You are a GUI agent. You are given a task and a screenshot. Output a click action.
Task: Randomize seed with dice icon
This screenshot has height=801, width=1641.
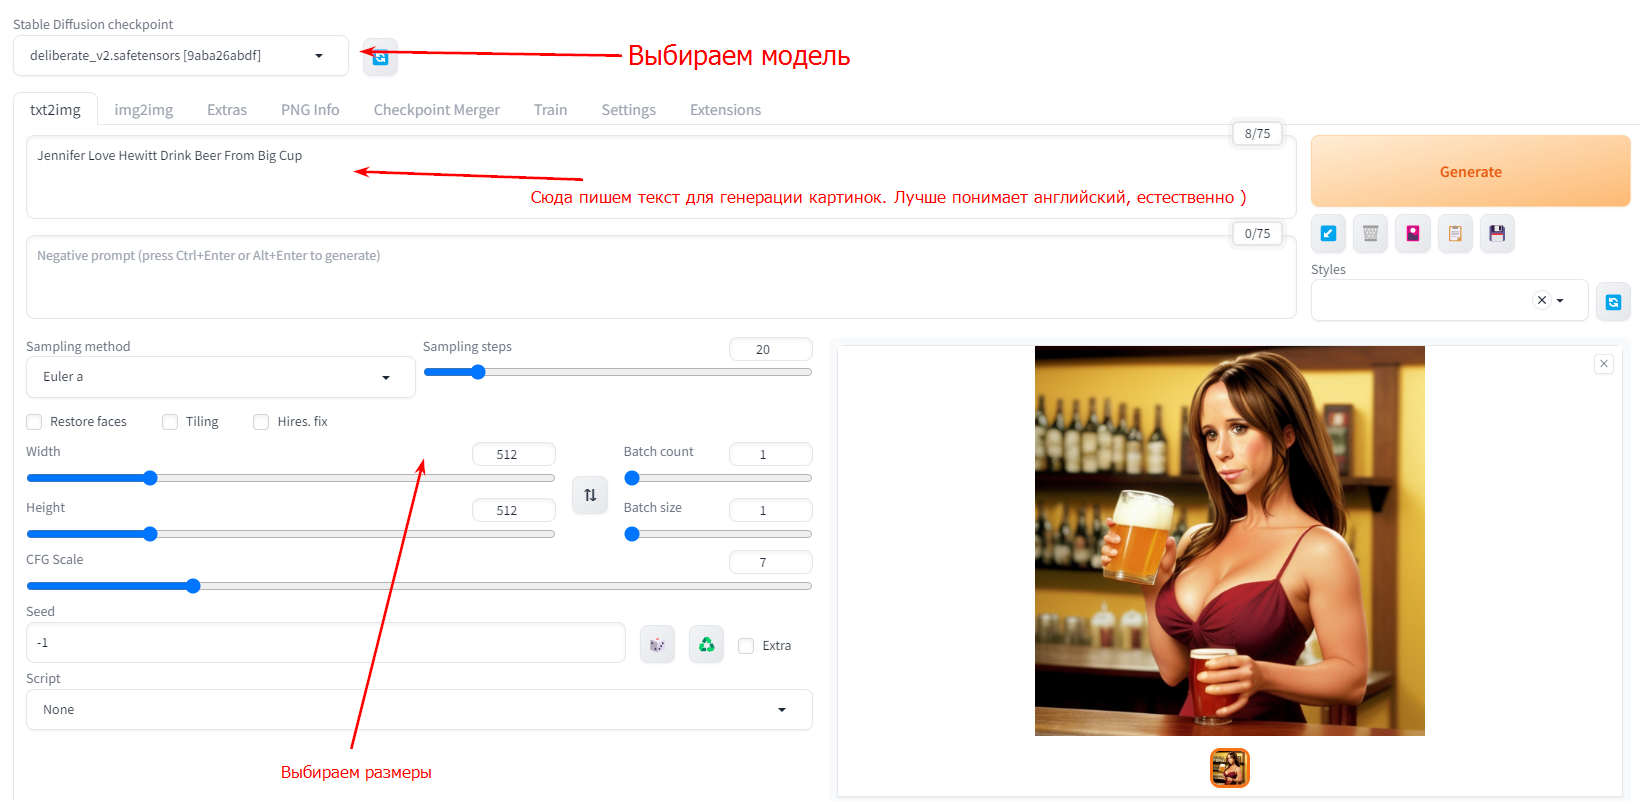click(657, 644)
